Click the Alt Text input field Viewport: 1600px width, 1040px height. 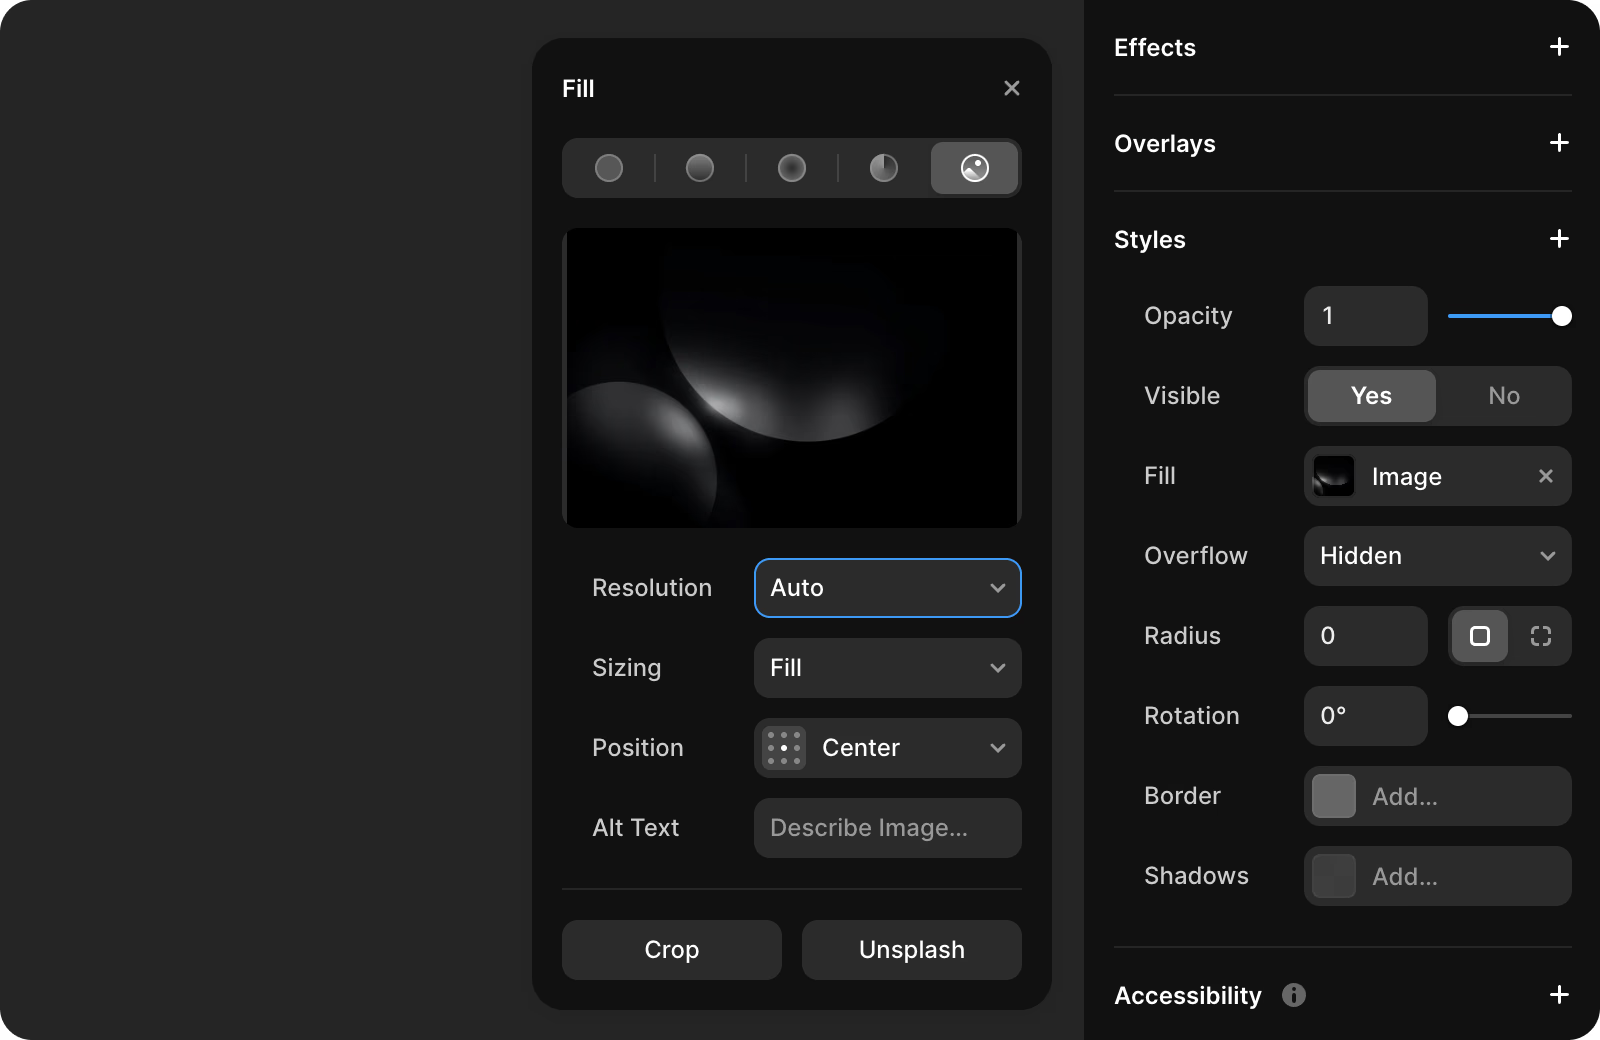(x=886, y=828)
